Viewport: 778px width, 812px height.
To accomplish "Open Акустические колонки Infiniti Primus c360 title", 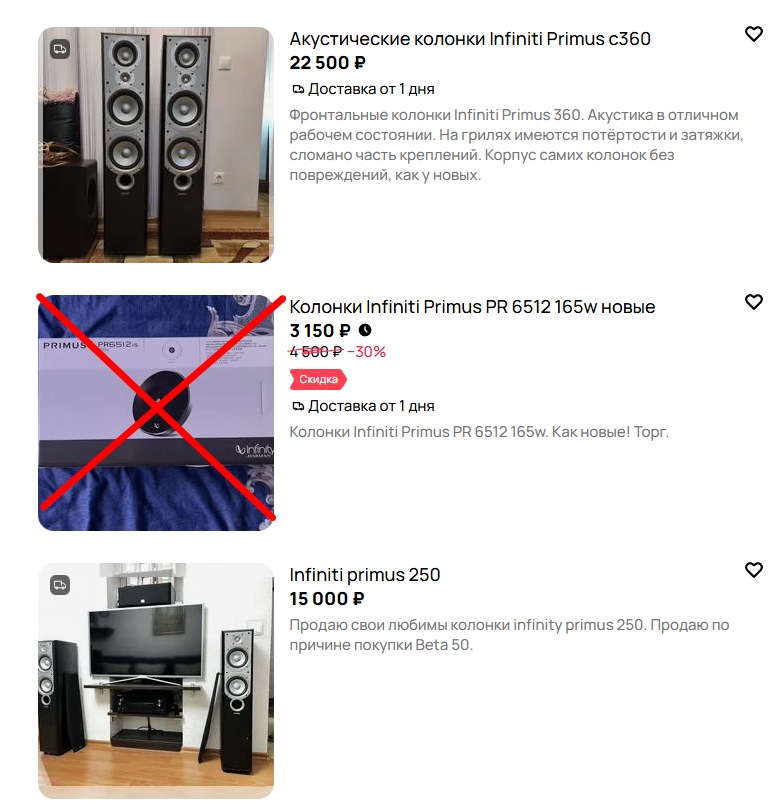I will coord(470,39).
